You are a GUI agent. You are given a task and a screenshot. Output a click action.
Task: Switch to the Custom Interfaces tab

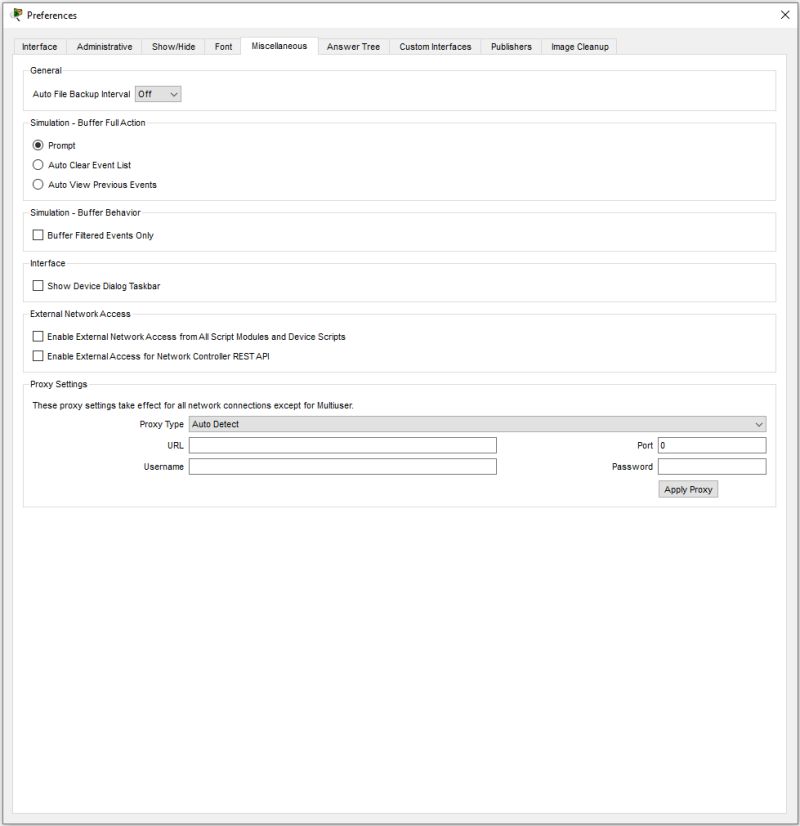(x=435, y=46)
